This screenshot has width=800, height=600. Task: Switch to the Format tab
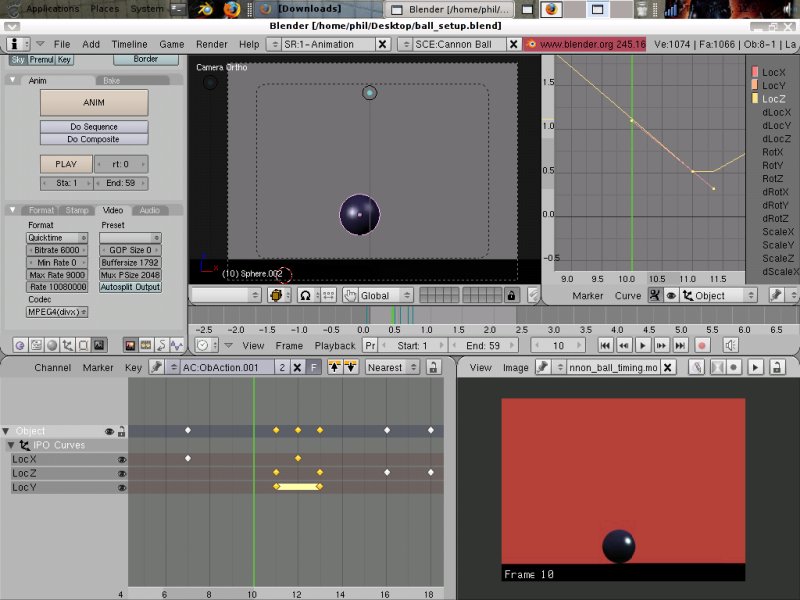[x=41, y=210]
